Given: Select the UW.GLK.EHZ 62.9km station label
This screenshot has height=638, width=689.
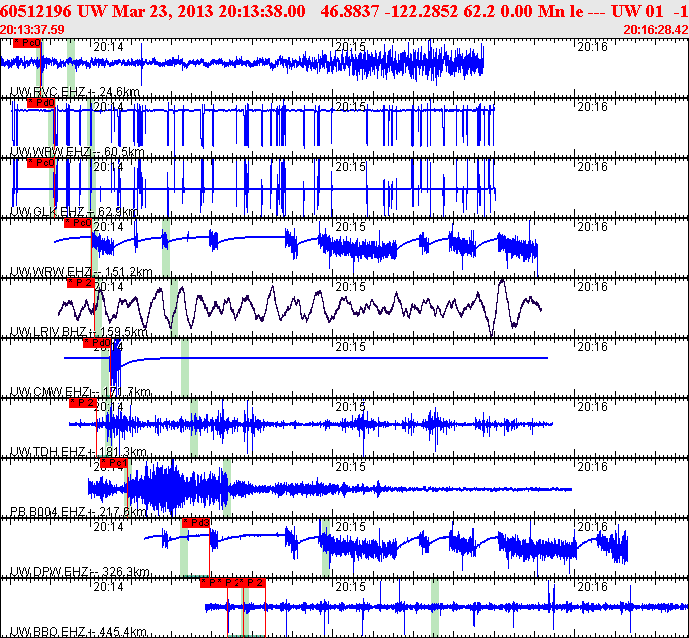Looking at the screenshot, I should (x=74, y=212).
